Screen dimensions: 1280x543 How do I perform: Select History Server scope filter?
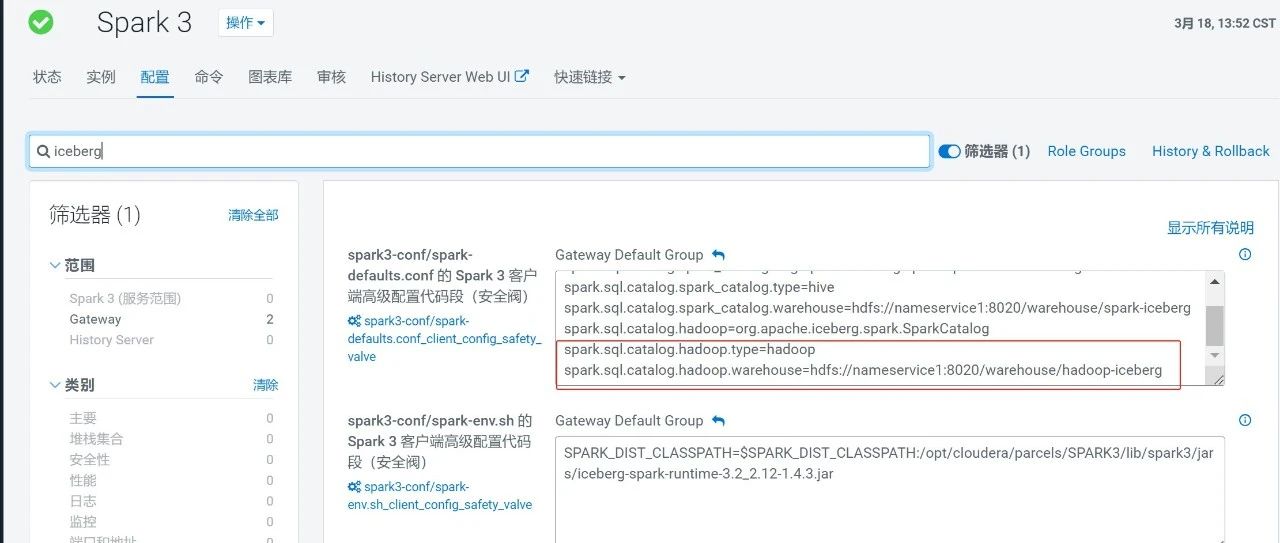pos(111,340)
